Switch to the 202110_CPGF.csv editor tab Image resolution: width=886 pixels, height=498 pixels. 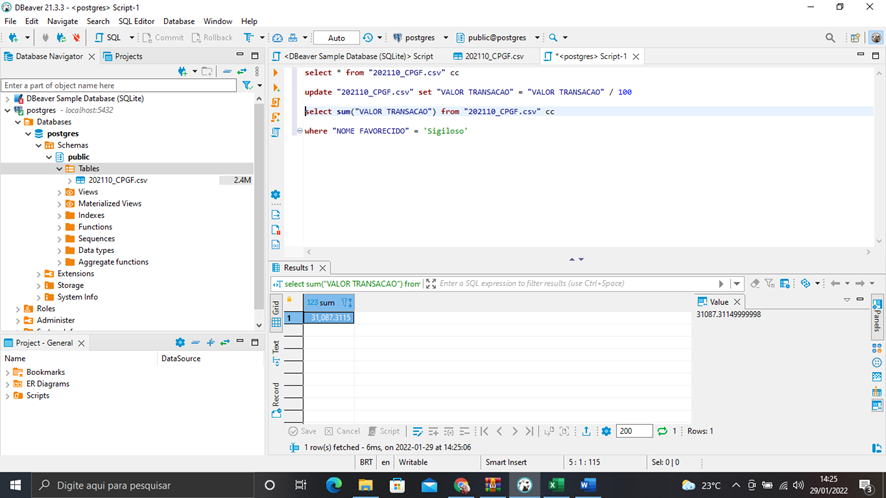(489, 56)
